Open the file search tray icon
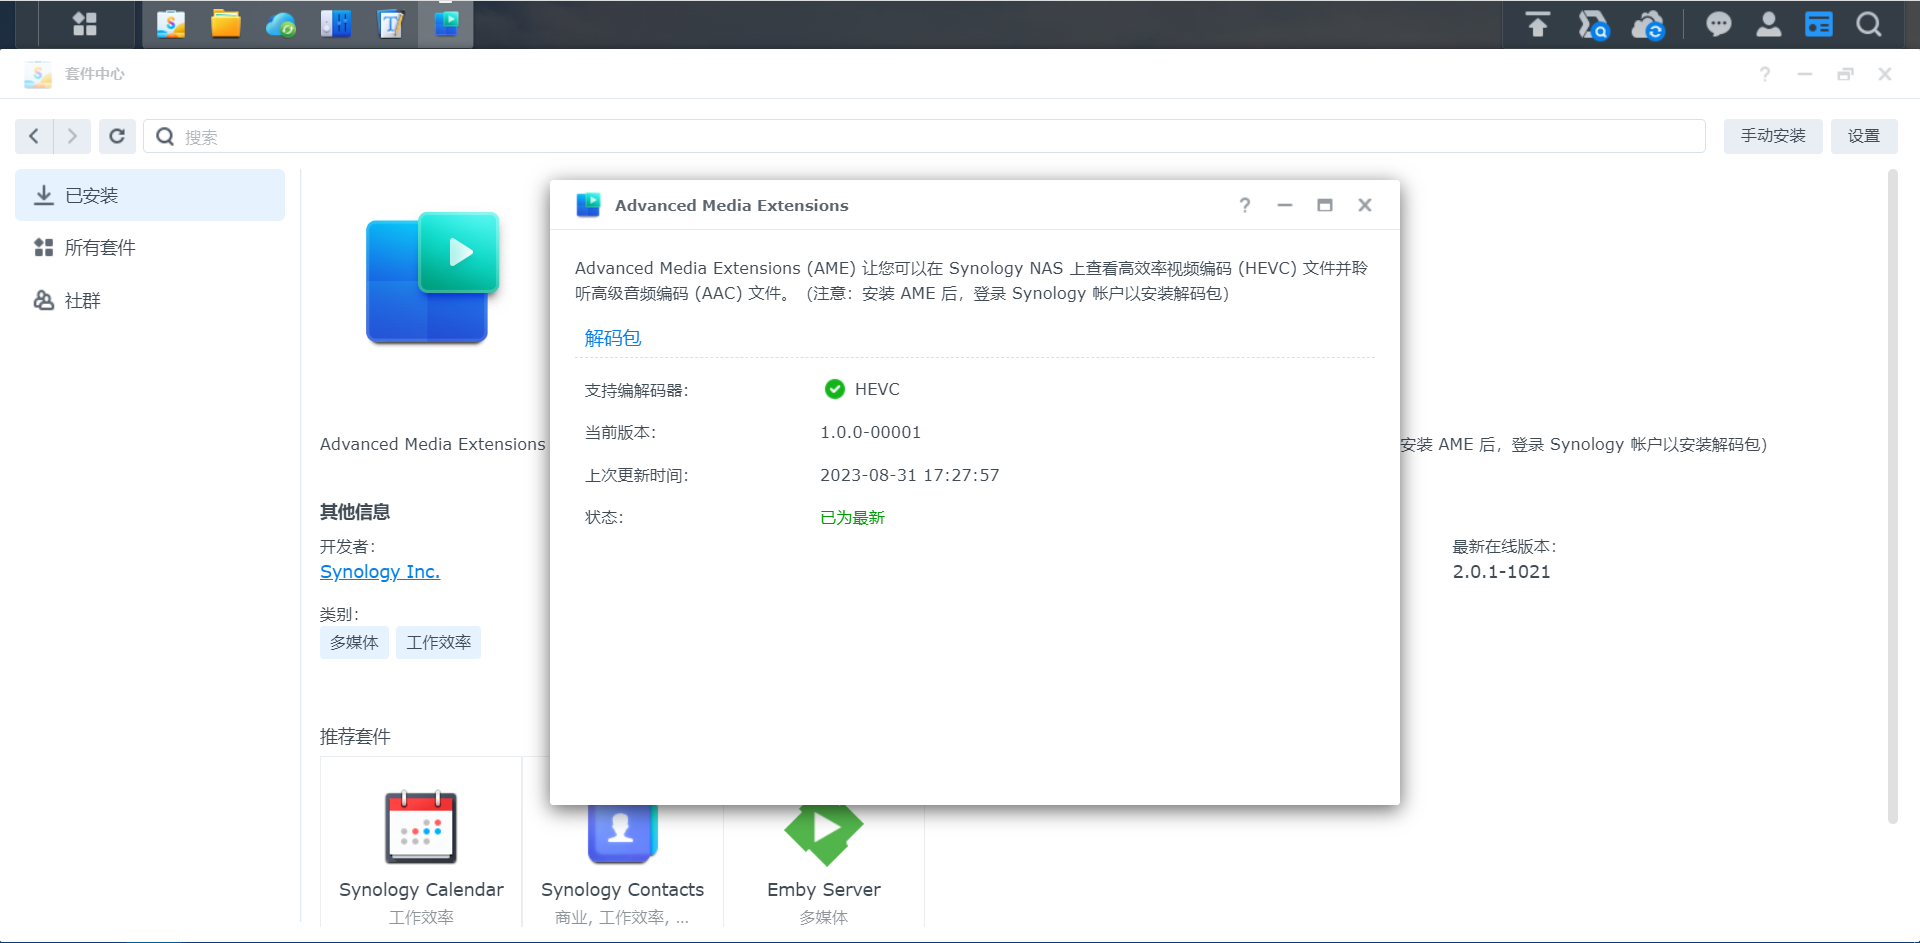Image resolution: width=1920 pixels, height=943 pixels. (x=1593, y=24)
